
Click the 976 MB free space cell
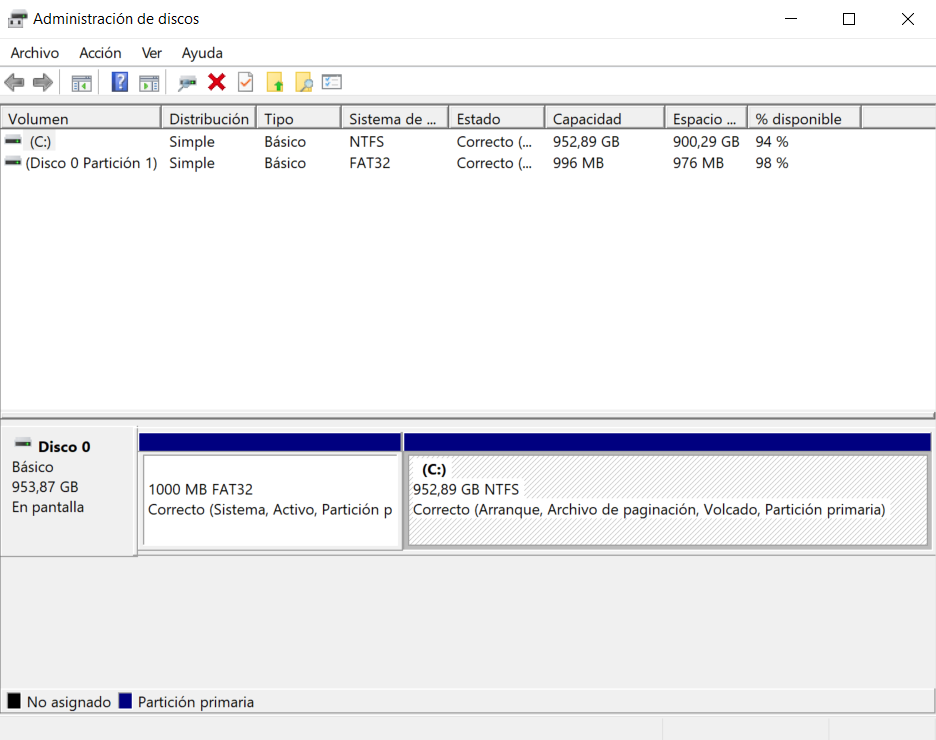point(698,163)
